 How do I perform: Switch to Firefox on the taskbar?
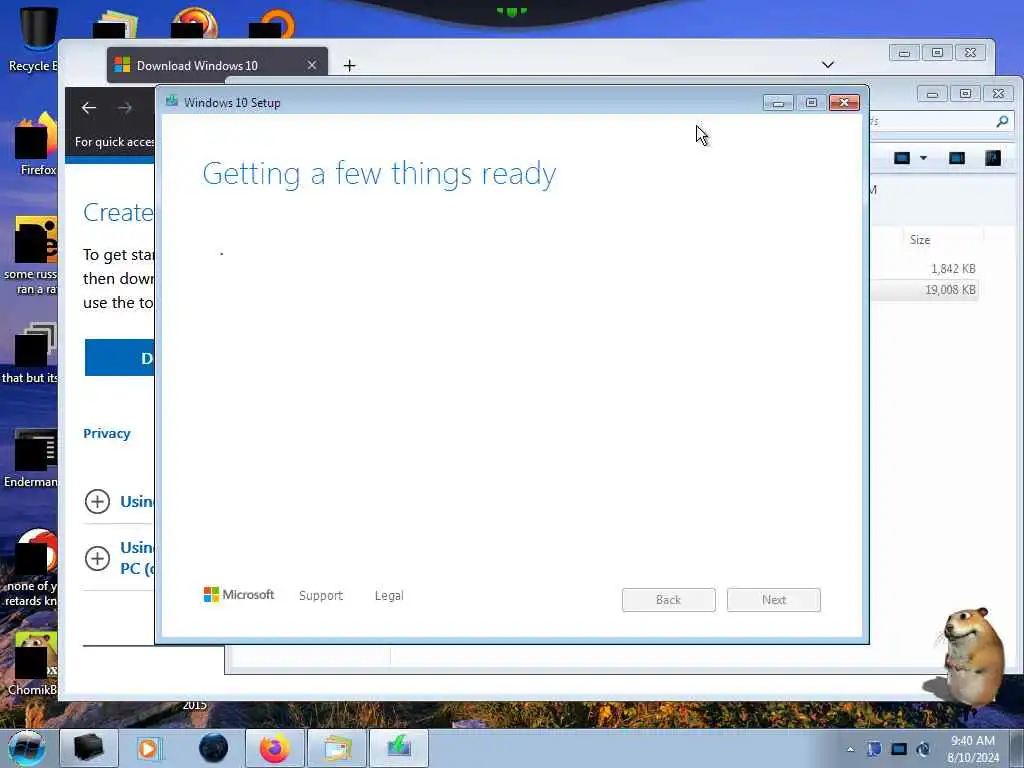[275, 748]
